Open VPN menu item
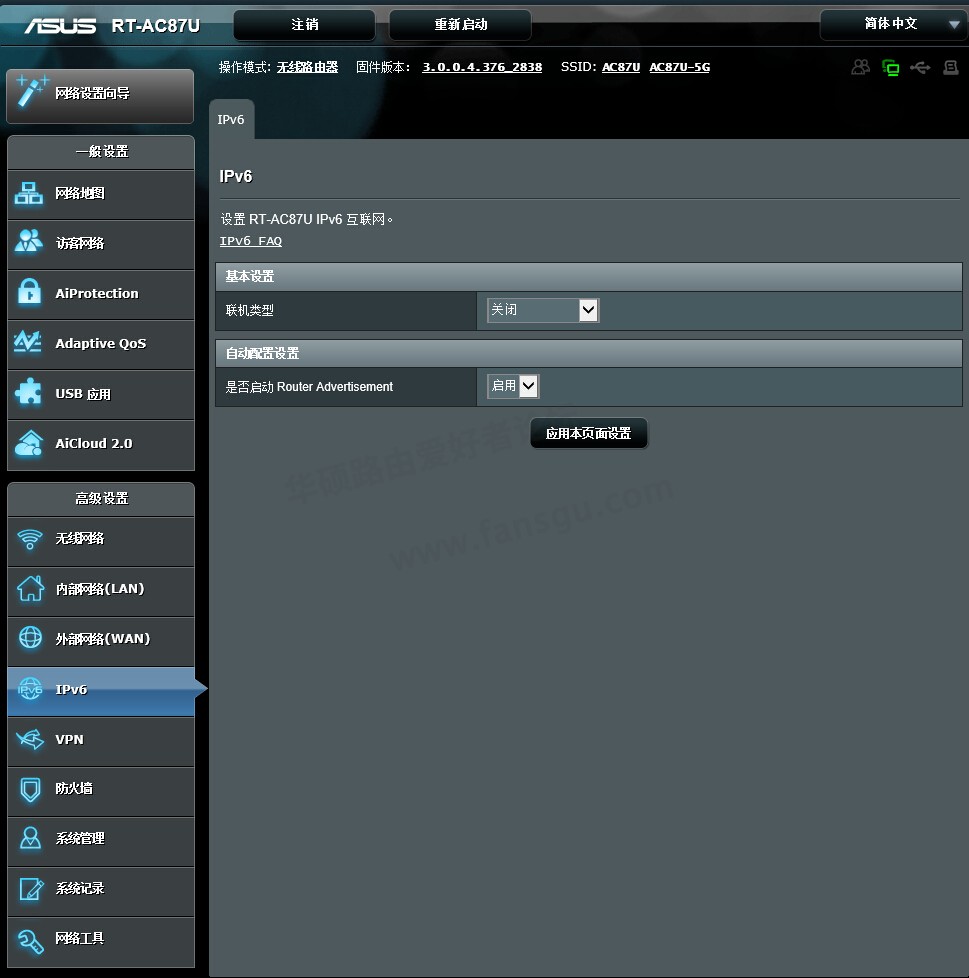 pos(101,741)
